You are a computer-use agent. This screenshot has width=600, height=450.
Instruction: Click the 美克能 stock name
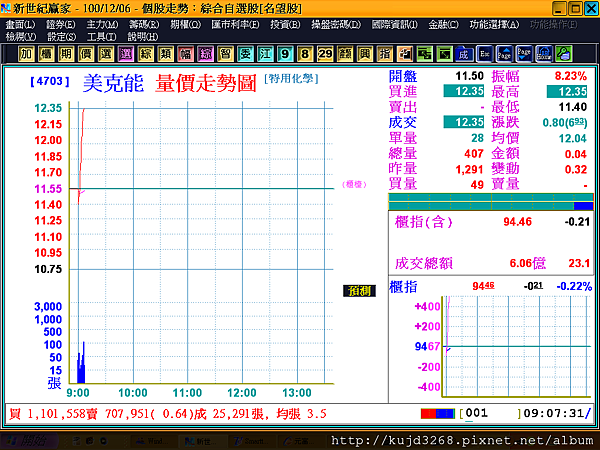point(113,83)
